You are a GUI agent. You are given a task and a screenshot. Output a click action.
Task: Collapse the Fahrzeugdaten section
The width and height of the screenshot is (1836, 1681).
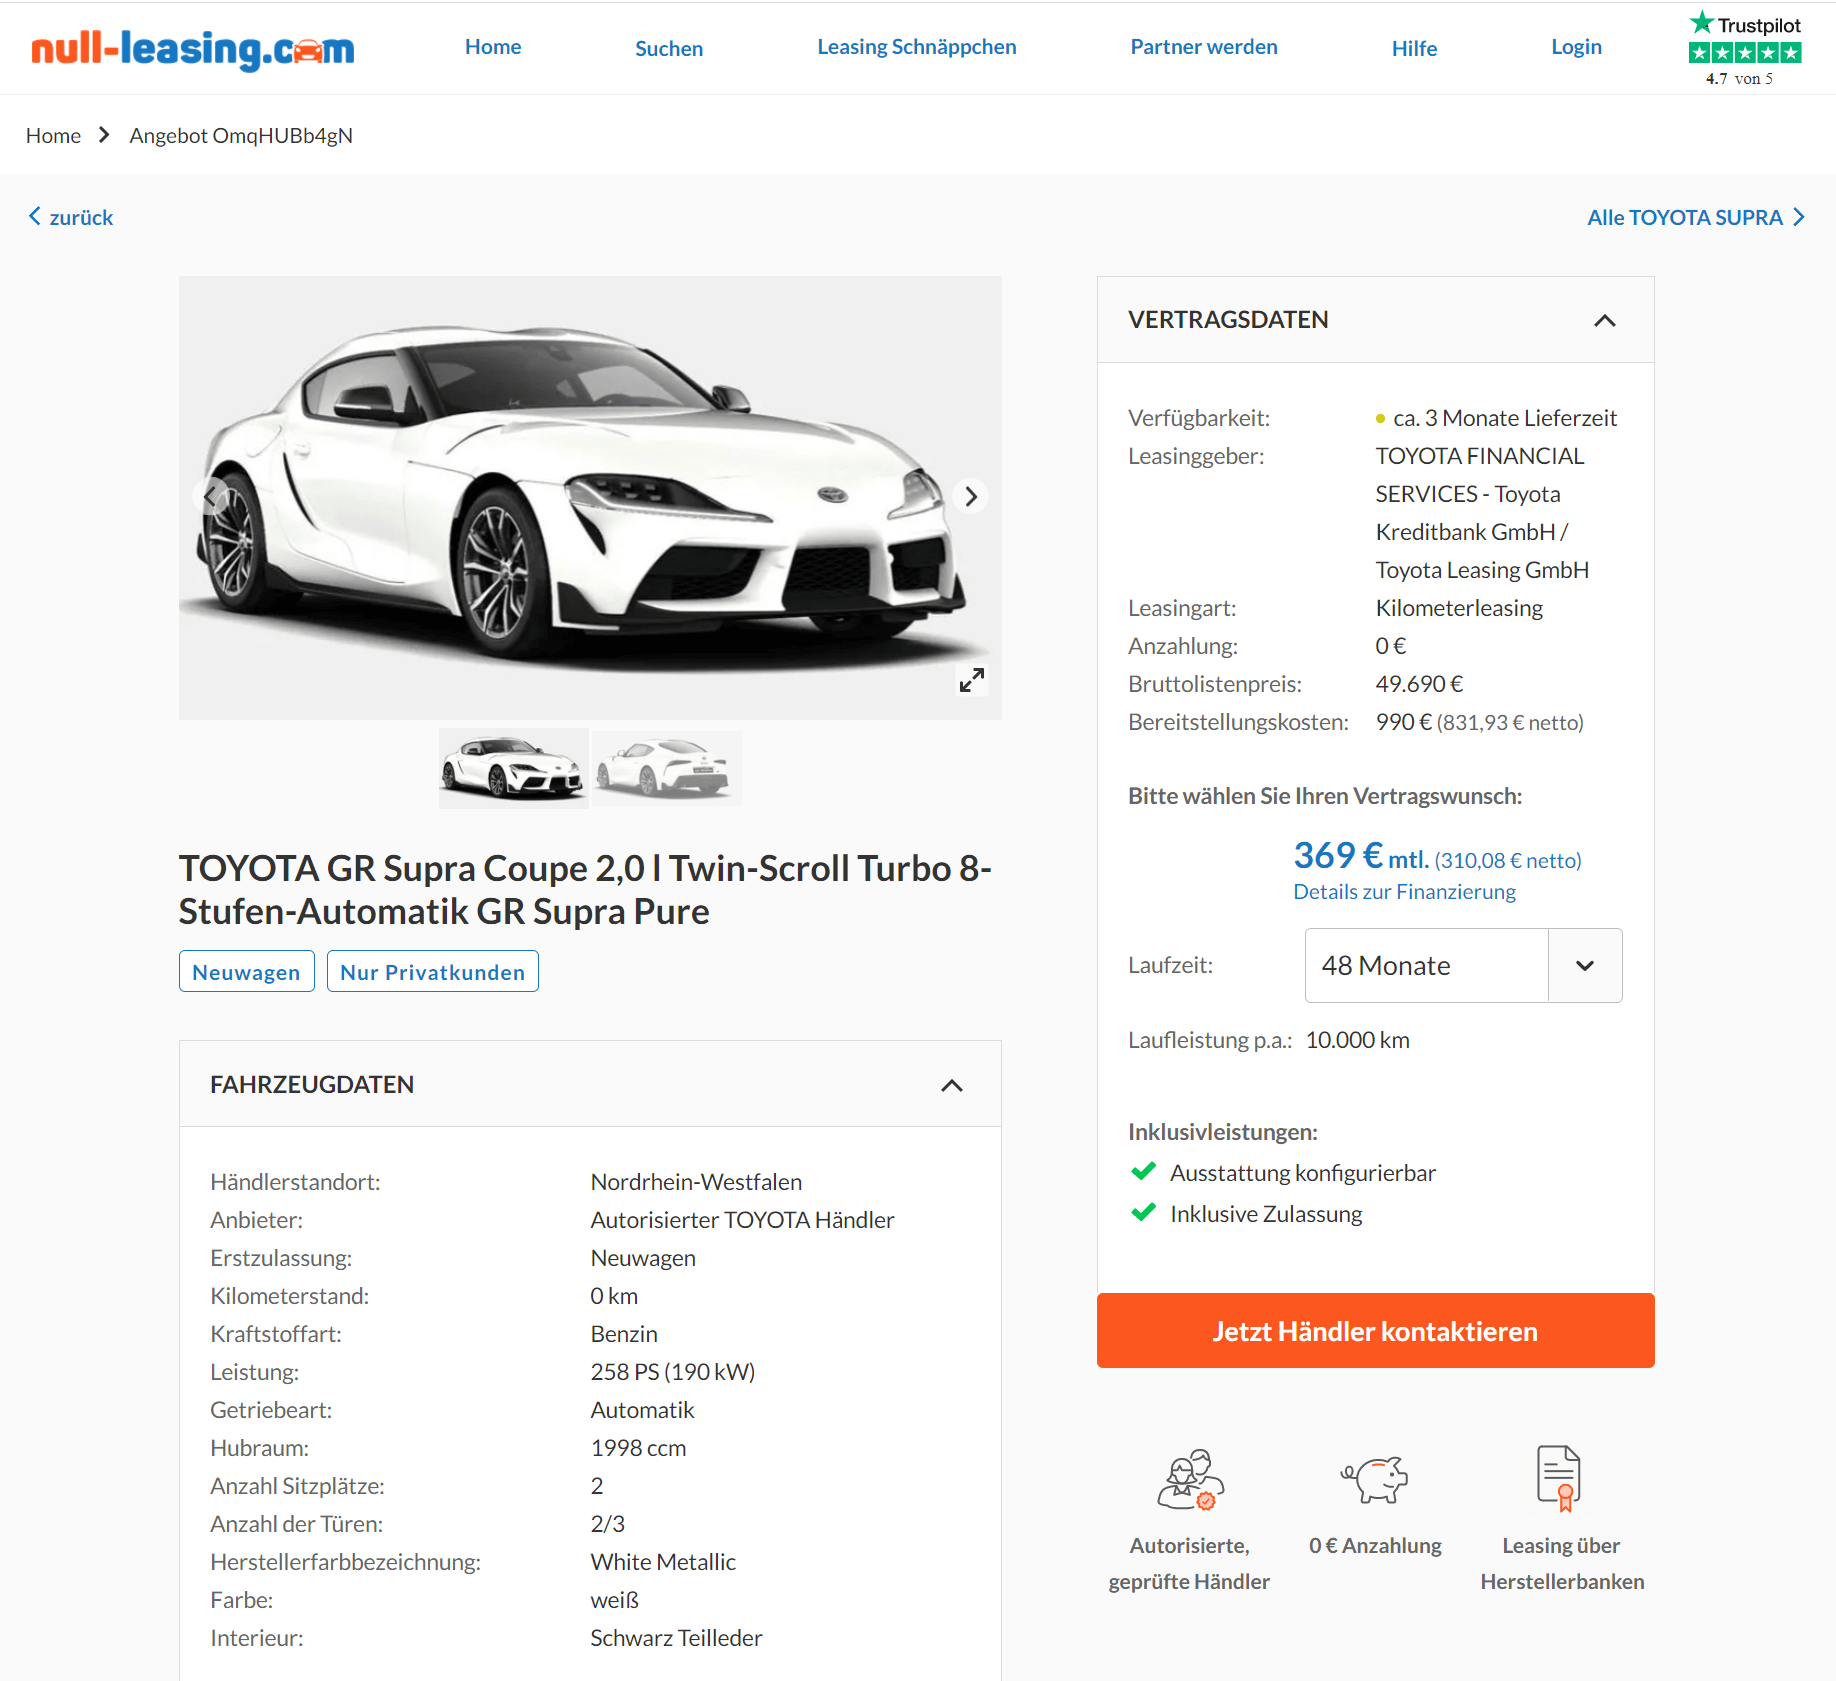coord(952,1085)
